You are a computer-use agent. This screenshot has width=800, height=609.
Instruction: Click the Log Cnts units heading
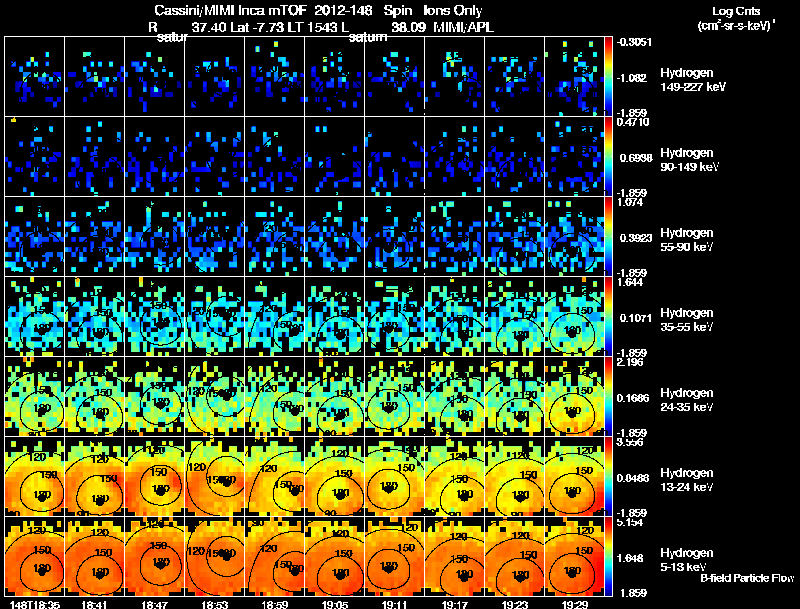736,18
